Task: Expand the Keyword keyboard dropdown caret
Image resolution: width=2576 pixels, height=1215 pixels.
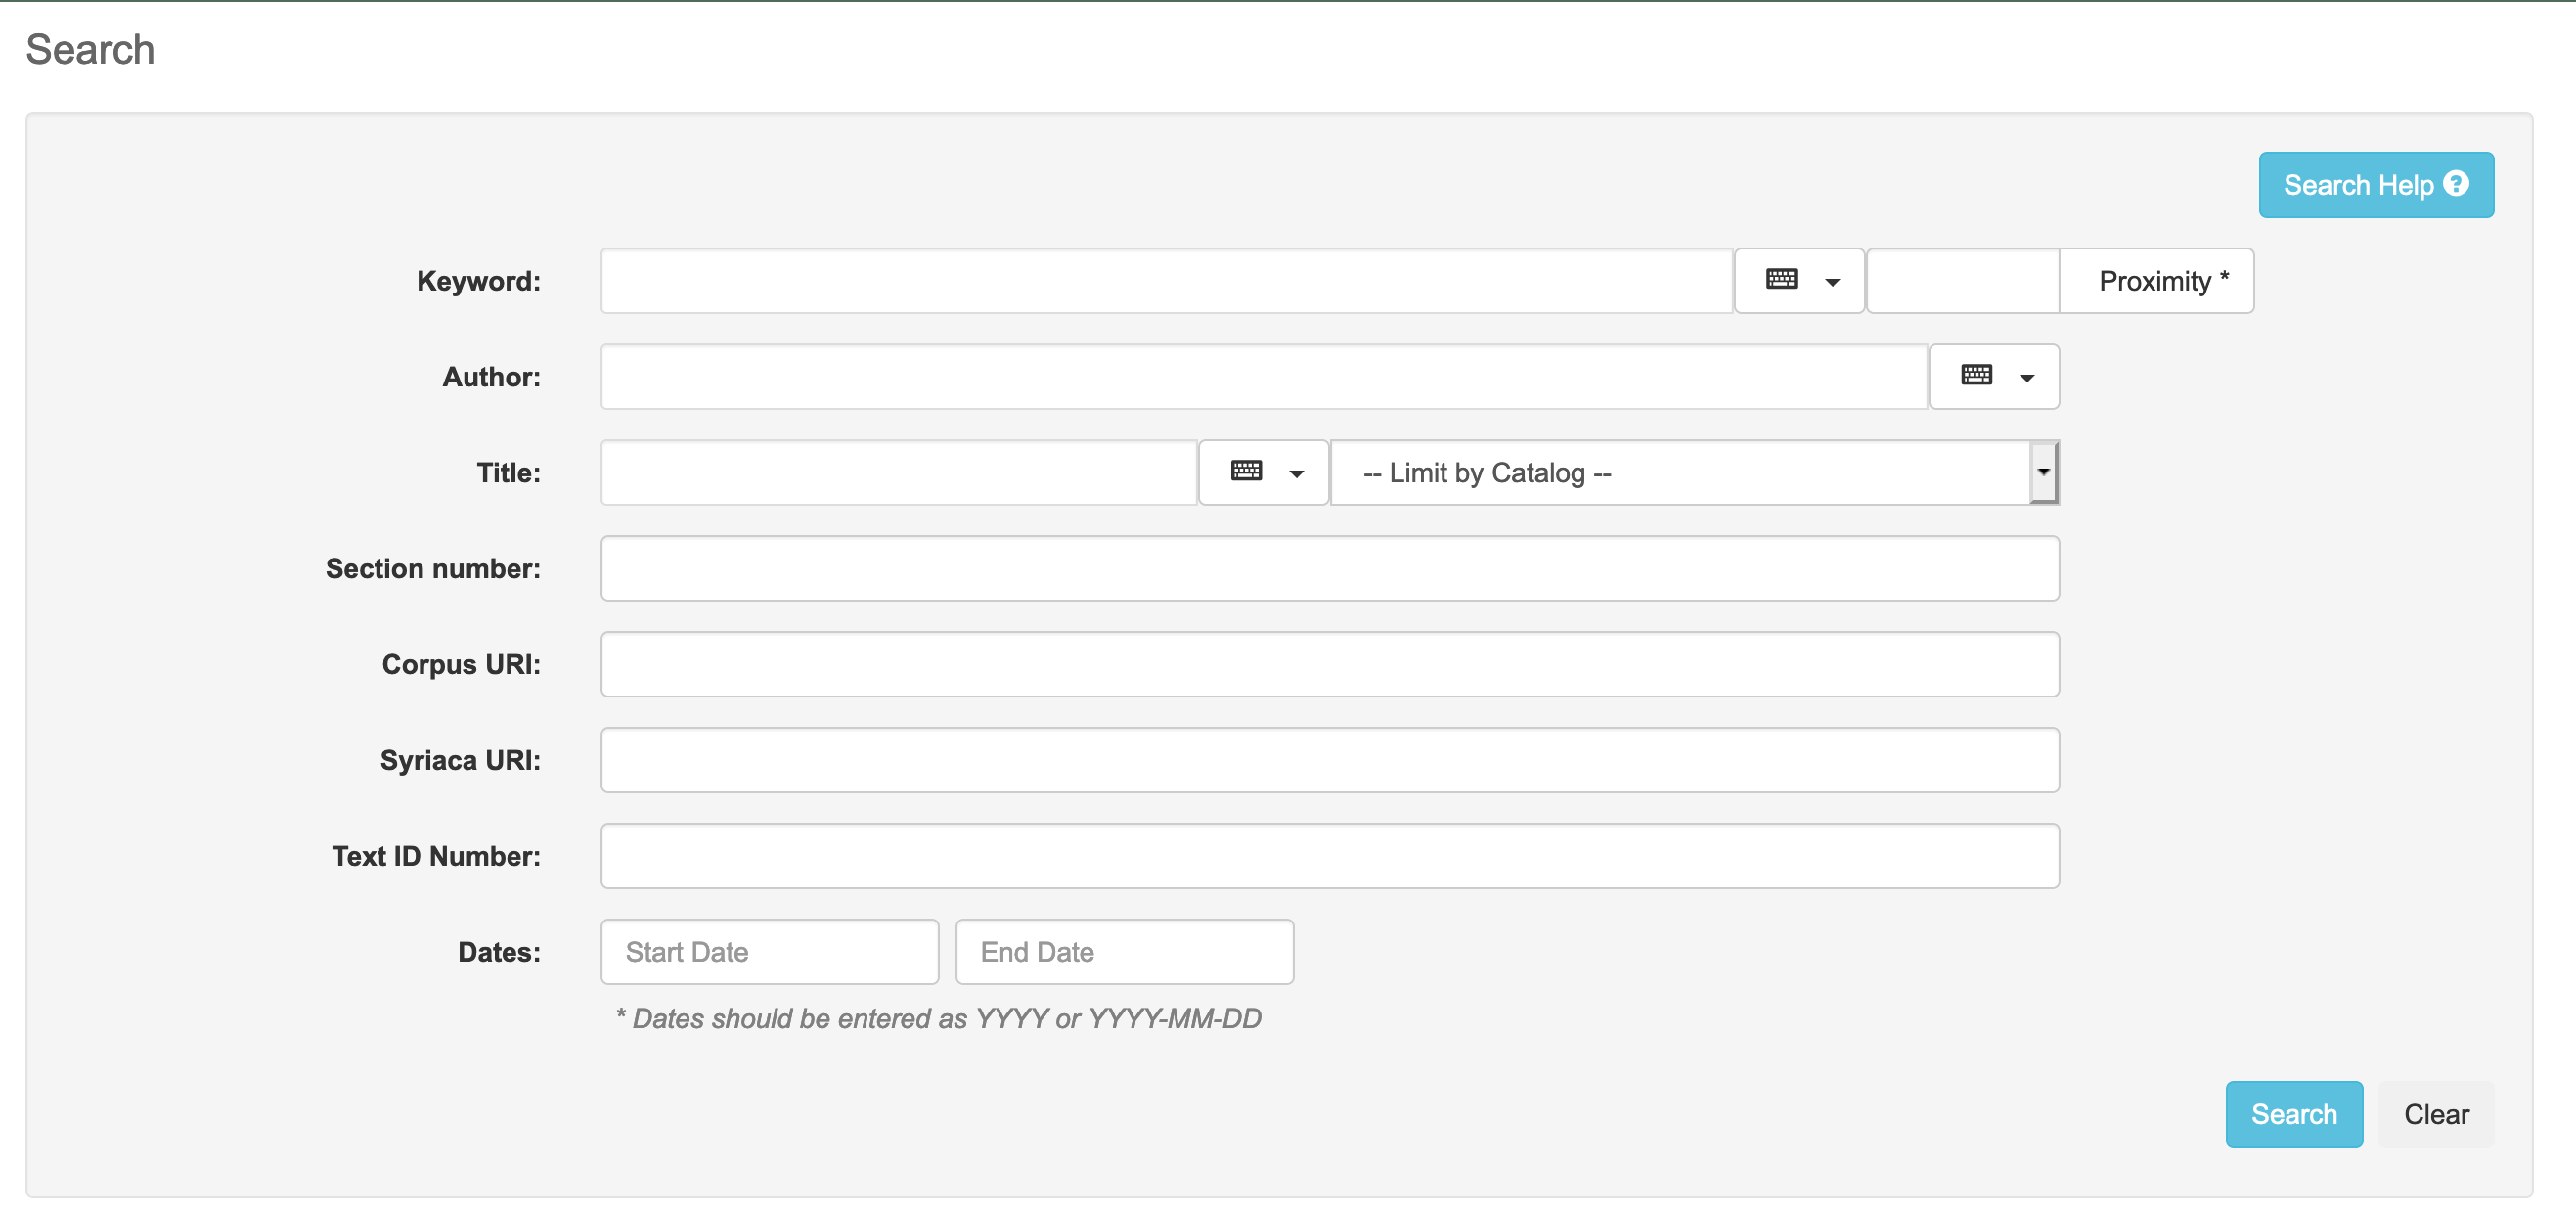Action: 1832,282
